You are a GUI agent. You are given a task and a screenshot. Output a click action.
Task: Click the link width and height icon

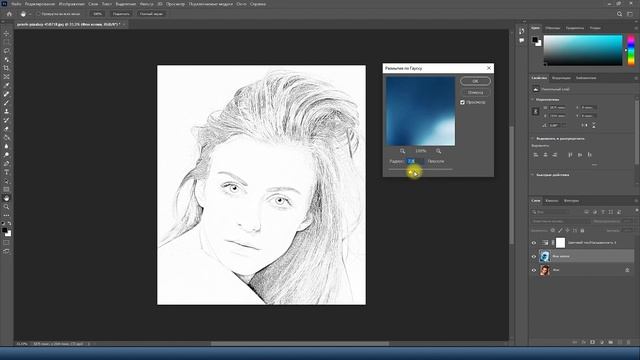[x=536, y=111]
